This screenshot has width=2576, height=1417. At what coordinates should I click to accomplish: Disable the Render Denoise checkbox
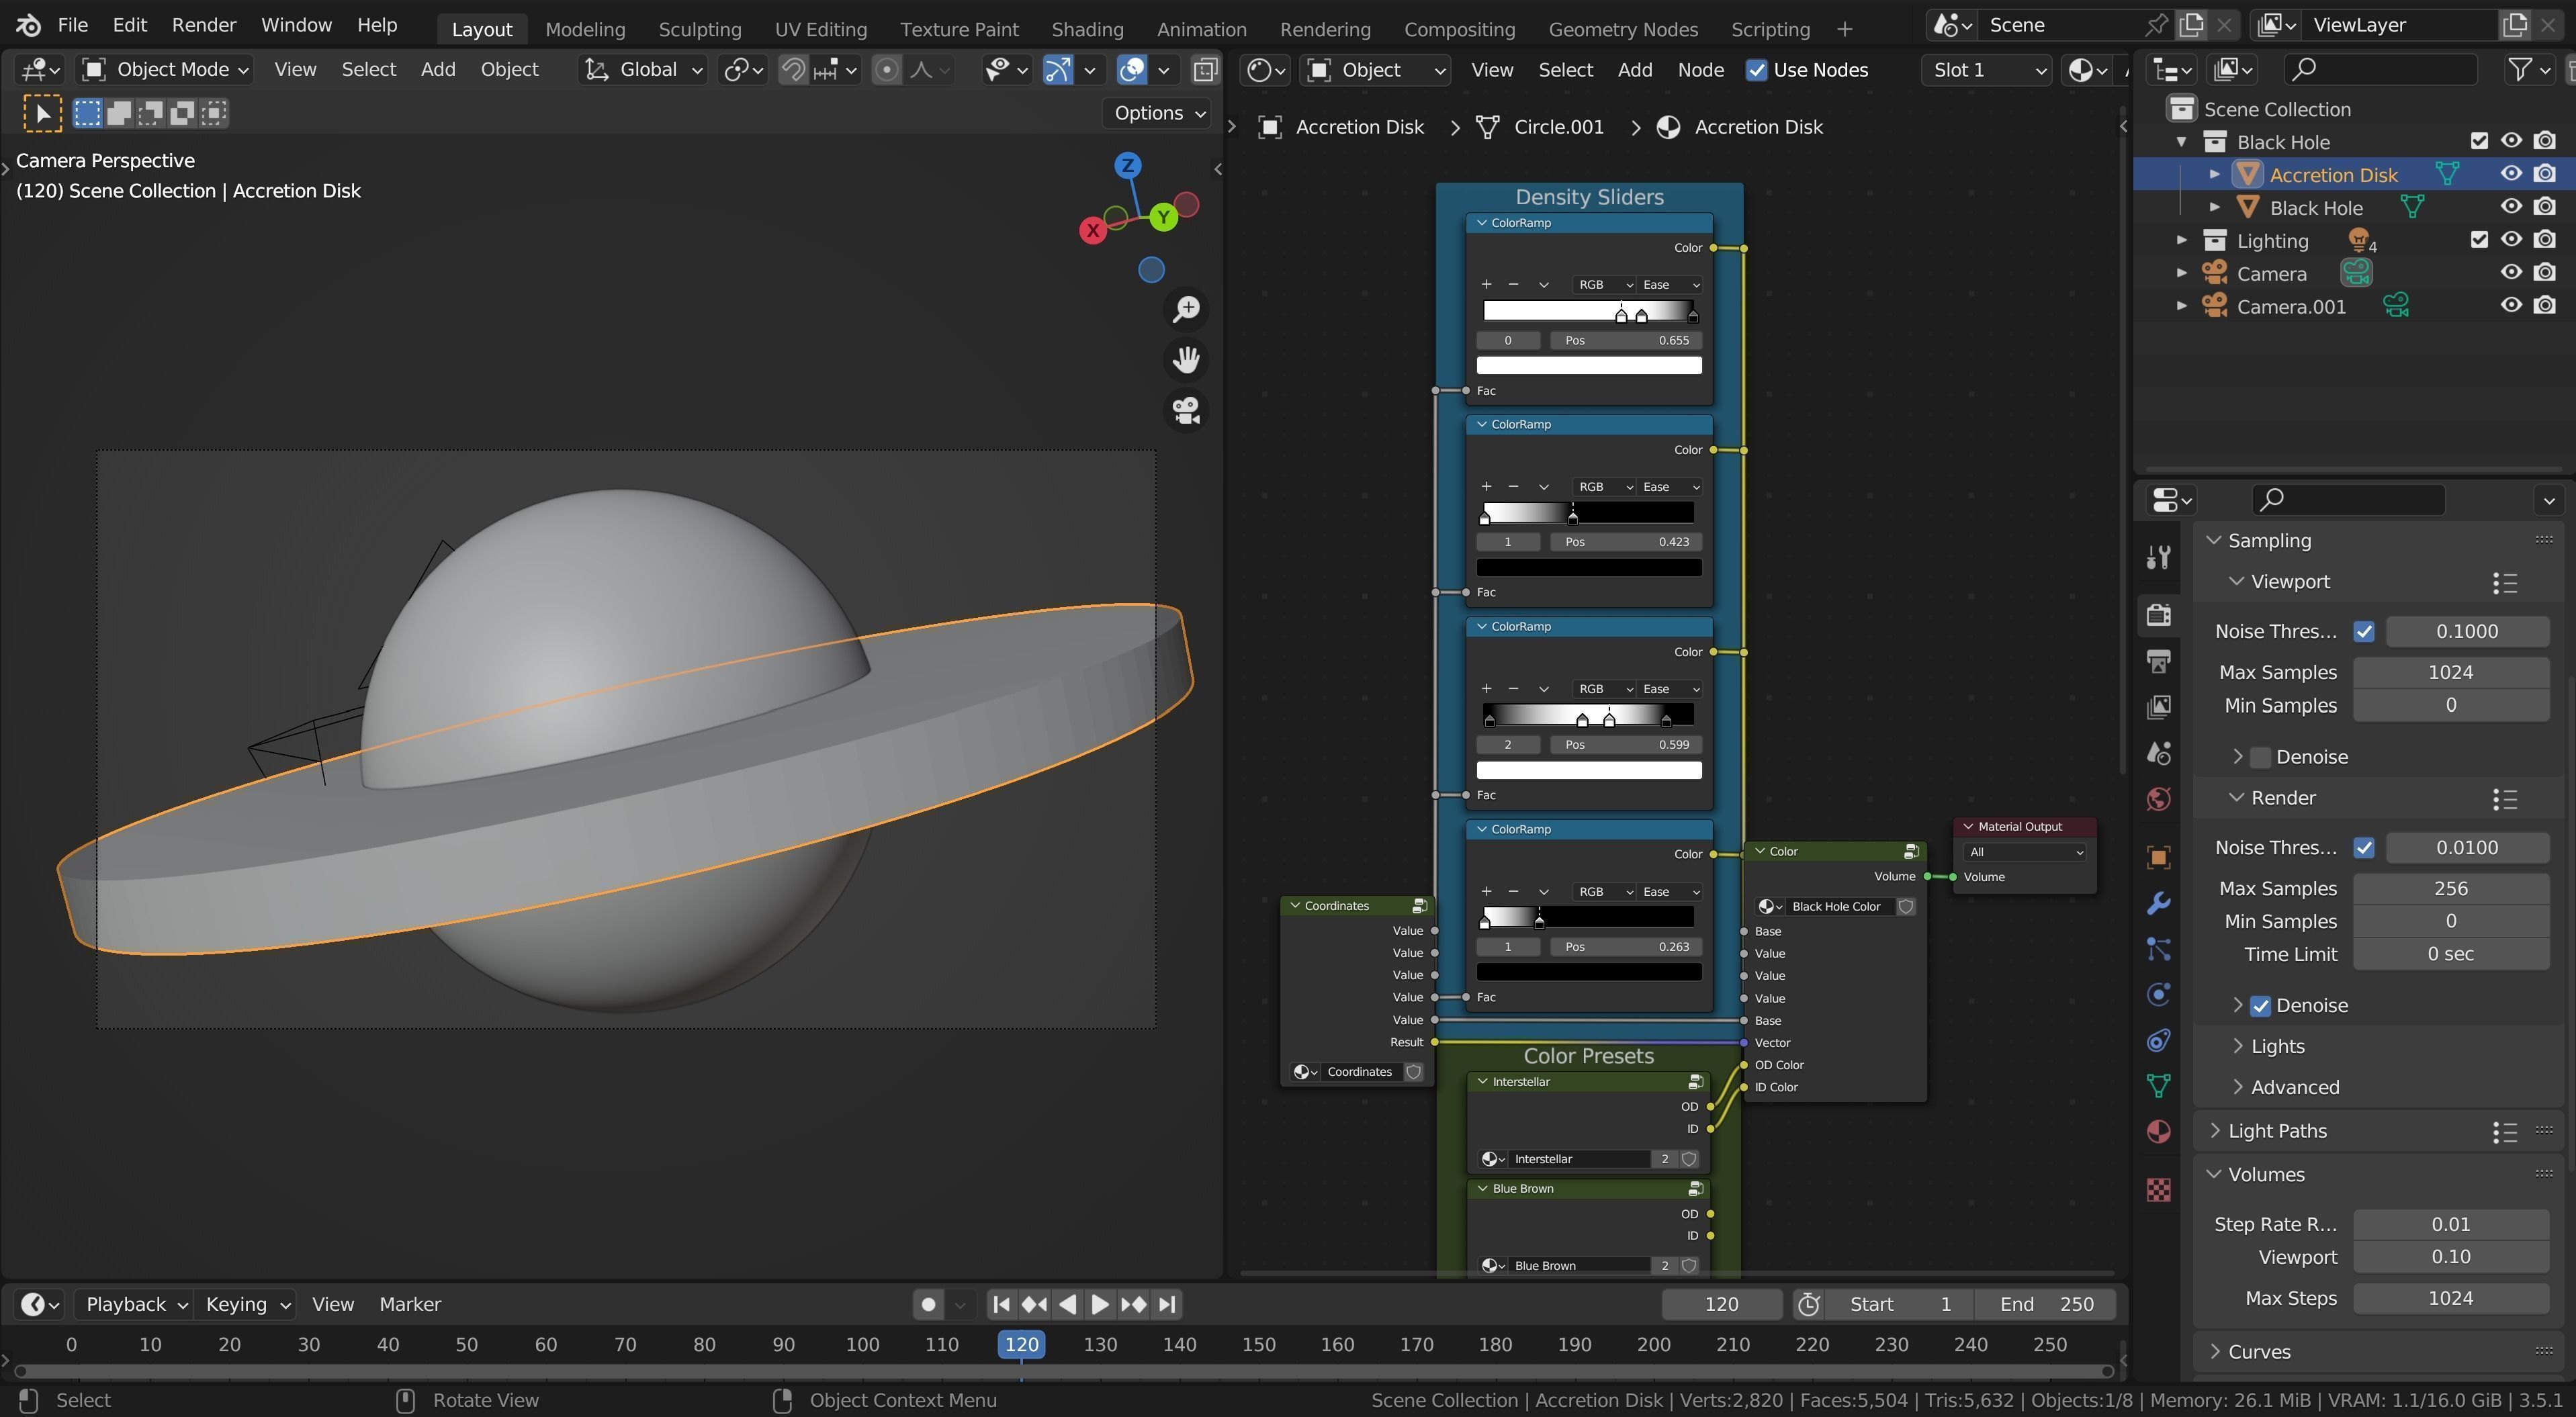(2260, 1006)
